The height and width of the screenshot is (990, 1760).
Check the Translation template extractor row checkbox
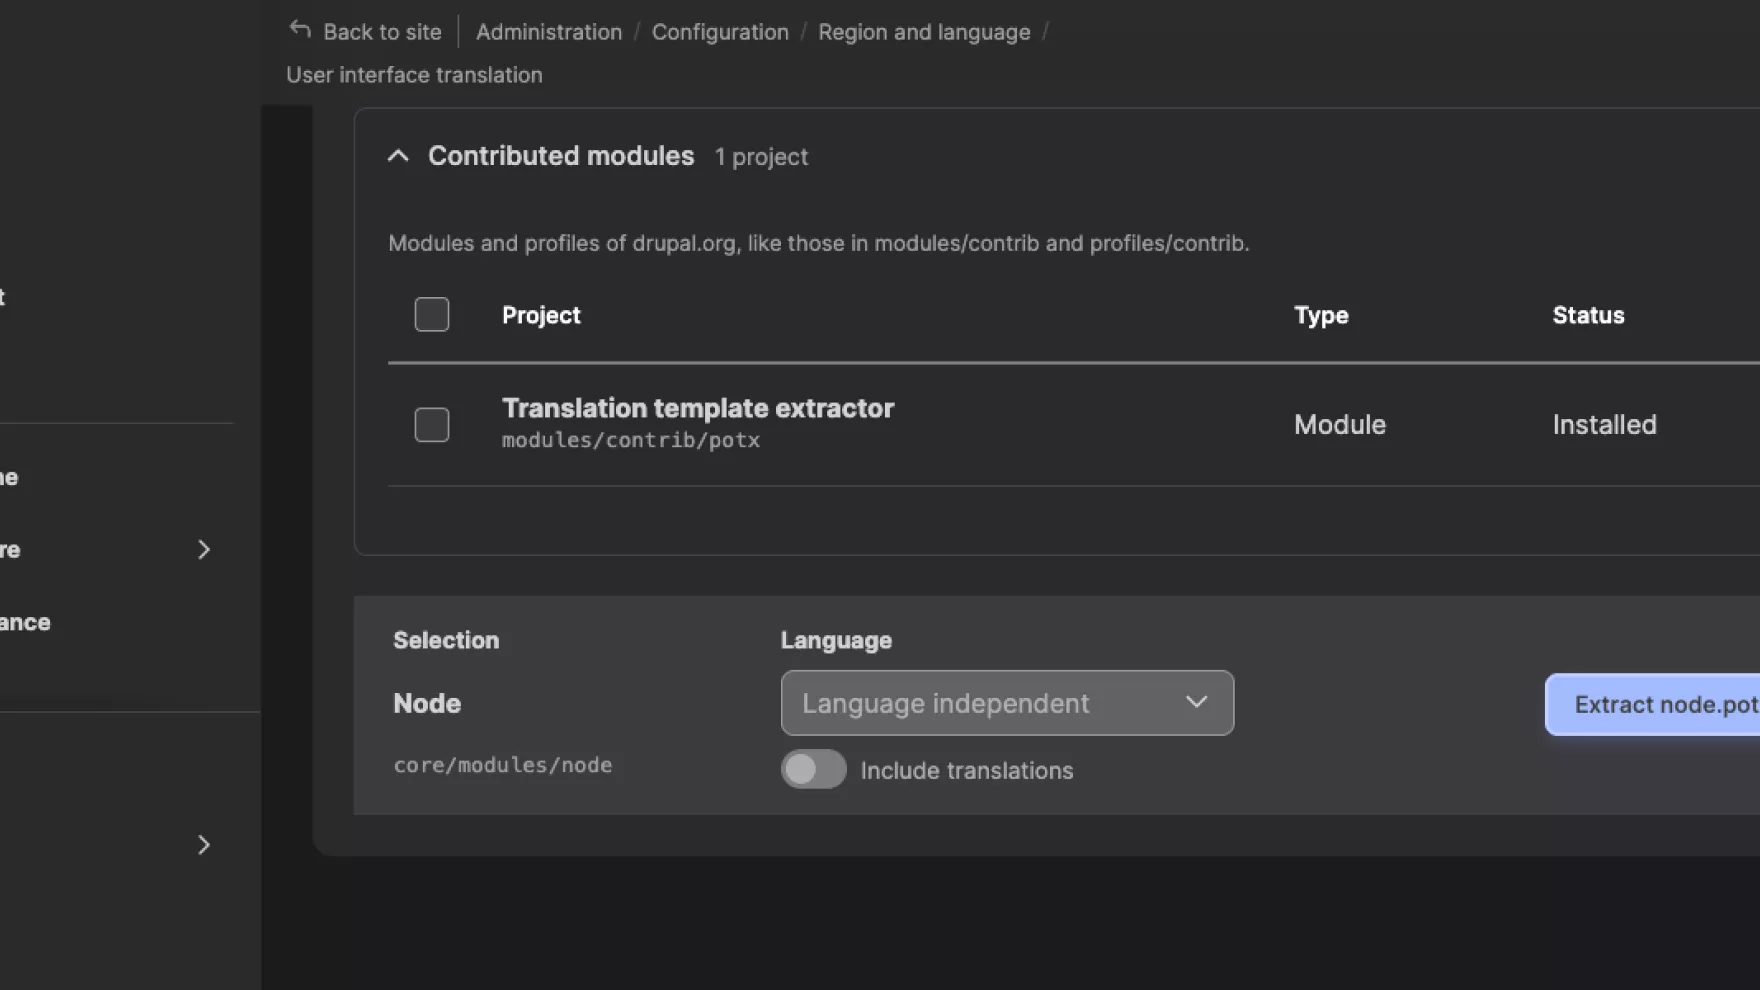[x=432, y=425]
